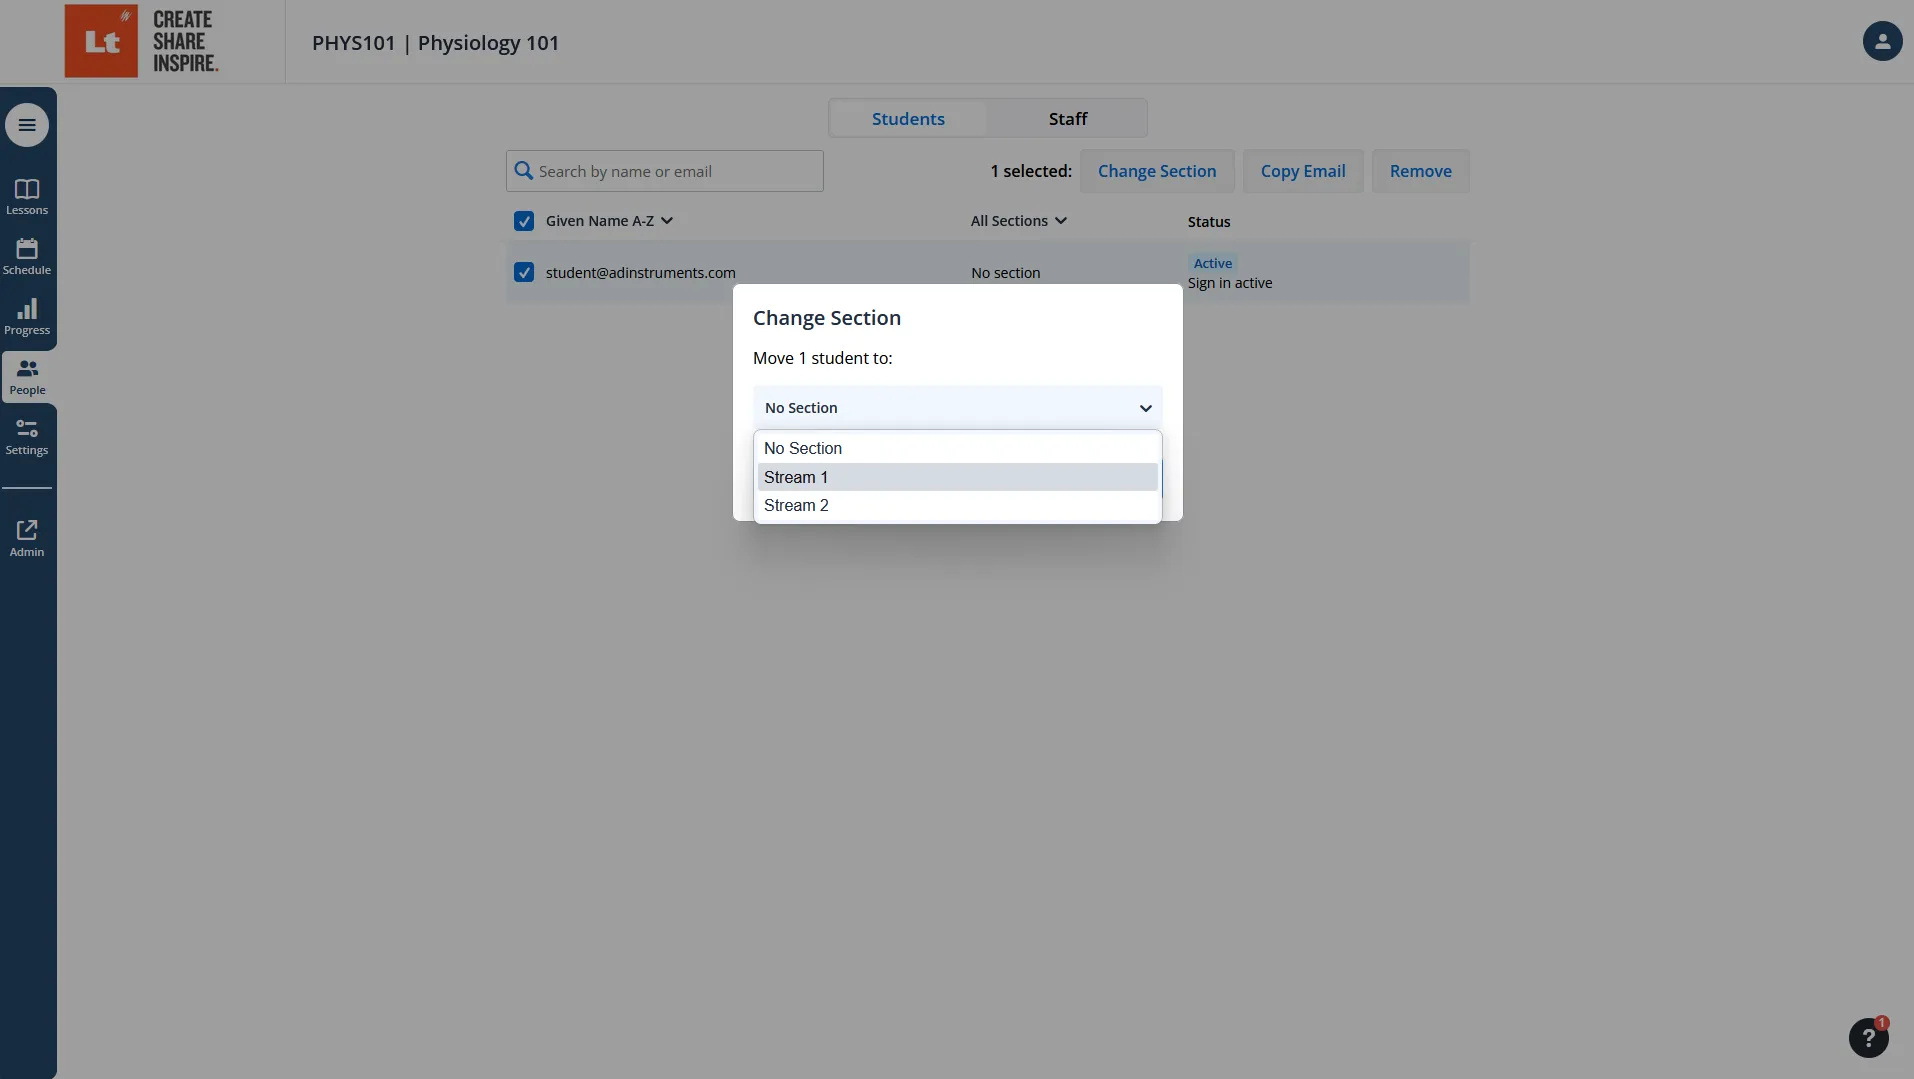This screenshot has height=1079, width=1914.
Task: Open the help question mark button
Action: click(1868, 1038)
